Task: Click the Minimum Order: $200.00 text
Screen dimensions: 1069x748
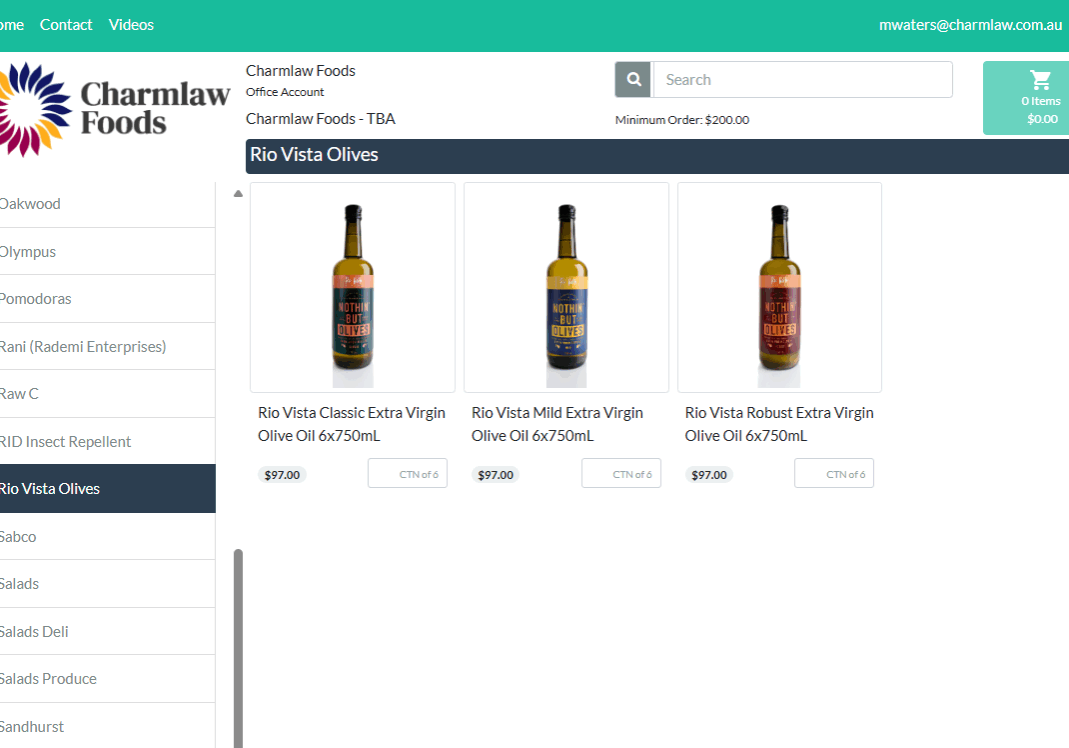Action: [x=682, y=120]
